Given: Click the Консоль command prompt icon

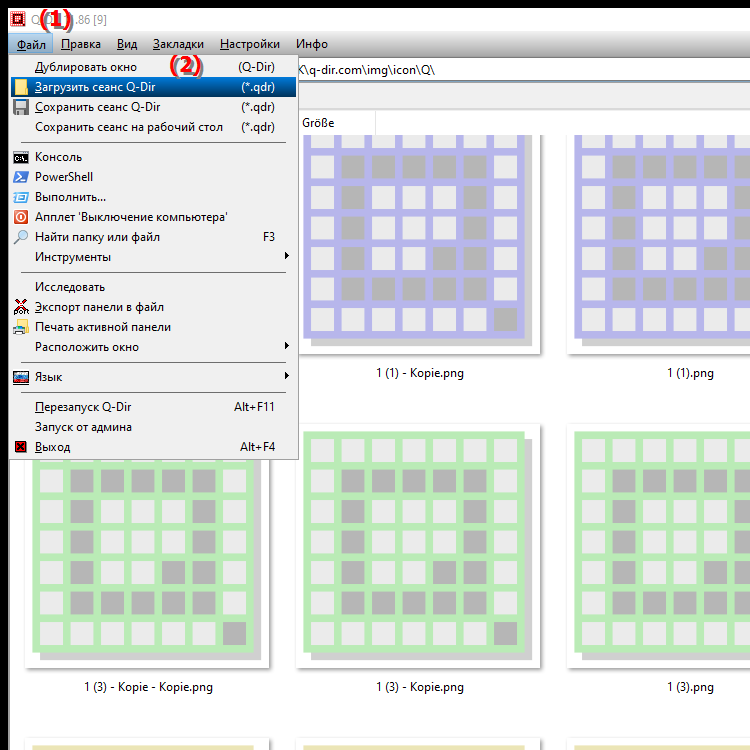Looking at the screenshot, I should point(21,157).
